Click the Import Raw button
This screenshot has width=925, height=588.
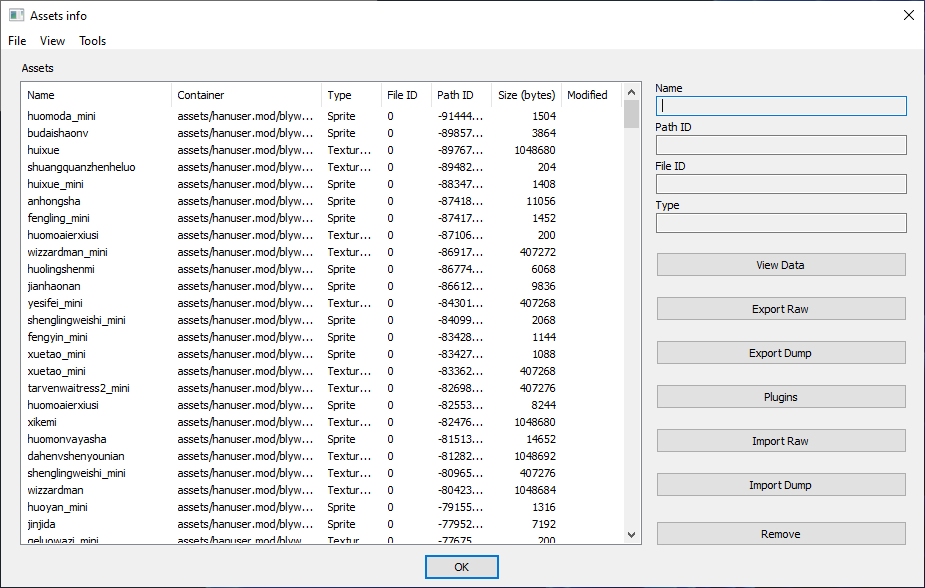pos(780,441)
